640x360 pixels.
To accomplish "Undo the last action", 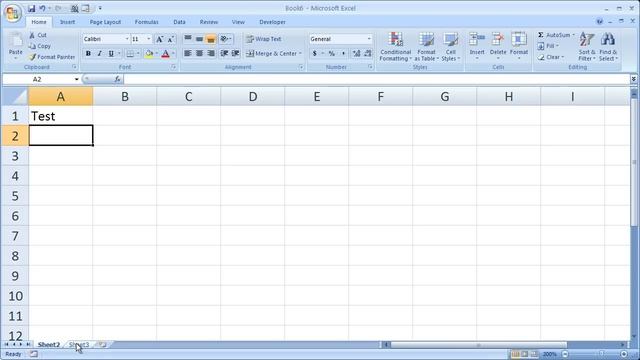I will point(42,8).
